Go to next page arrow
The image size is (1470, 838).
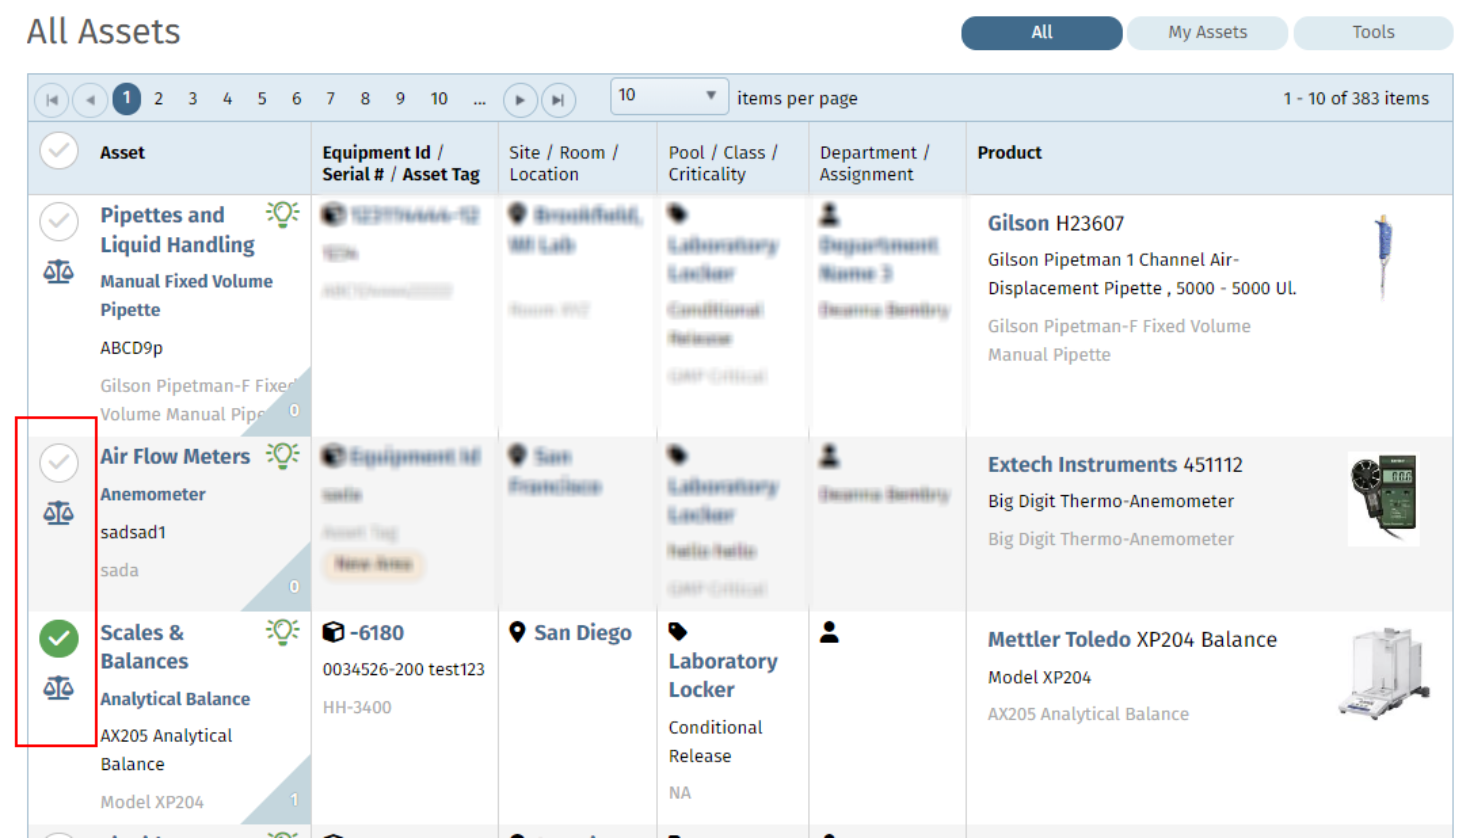click(520, 99)
